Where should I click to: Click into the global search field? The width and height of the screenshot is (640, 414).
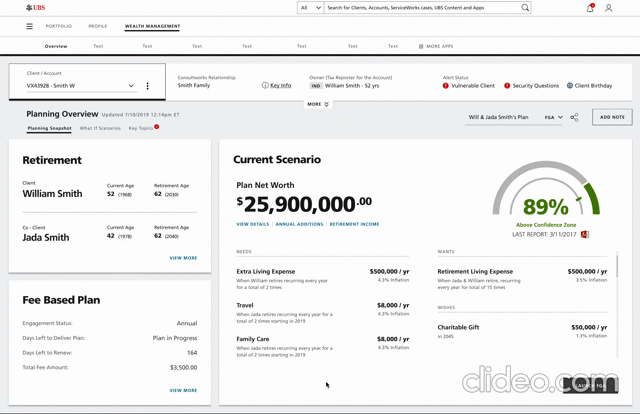coord(422,7)
